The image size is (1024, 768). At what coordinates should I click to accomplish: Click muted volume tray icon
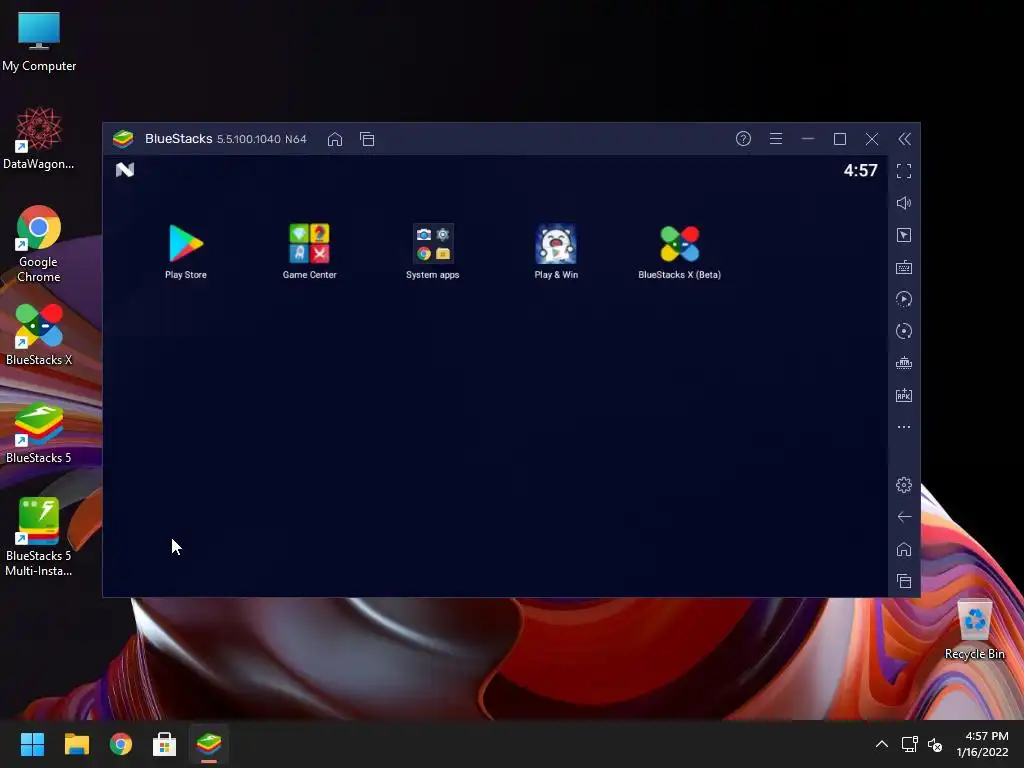pyautogui.click(x=935, y=744)
